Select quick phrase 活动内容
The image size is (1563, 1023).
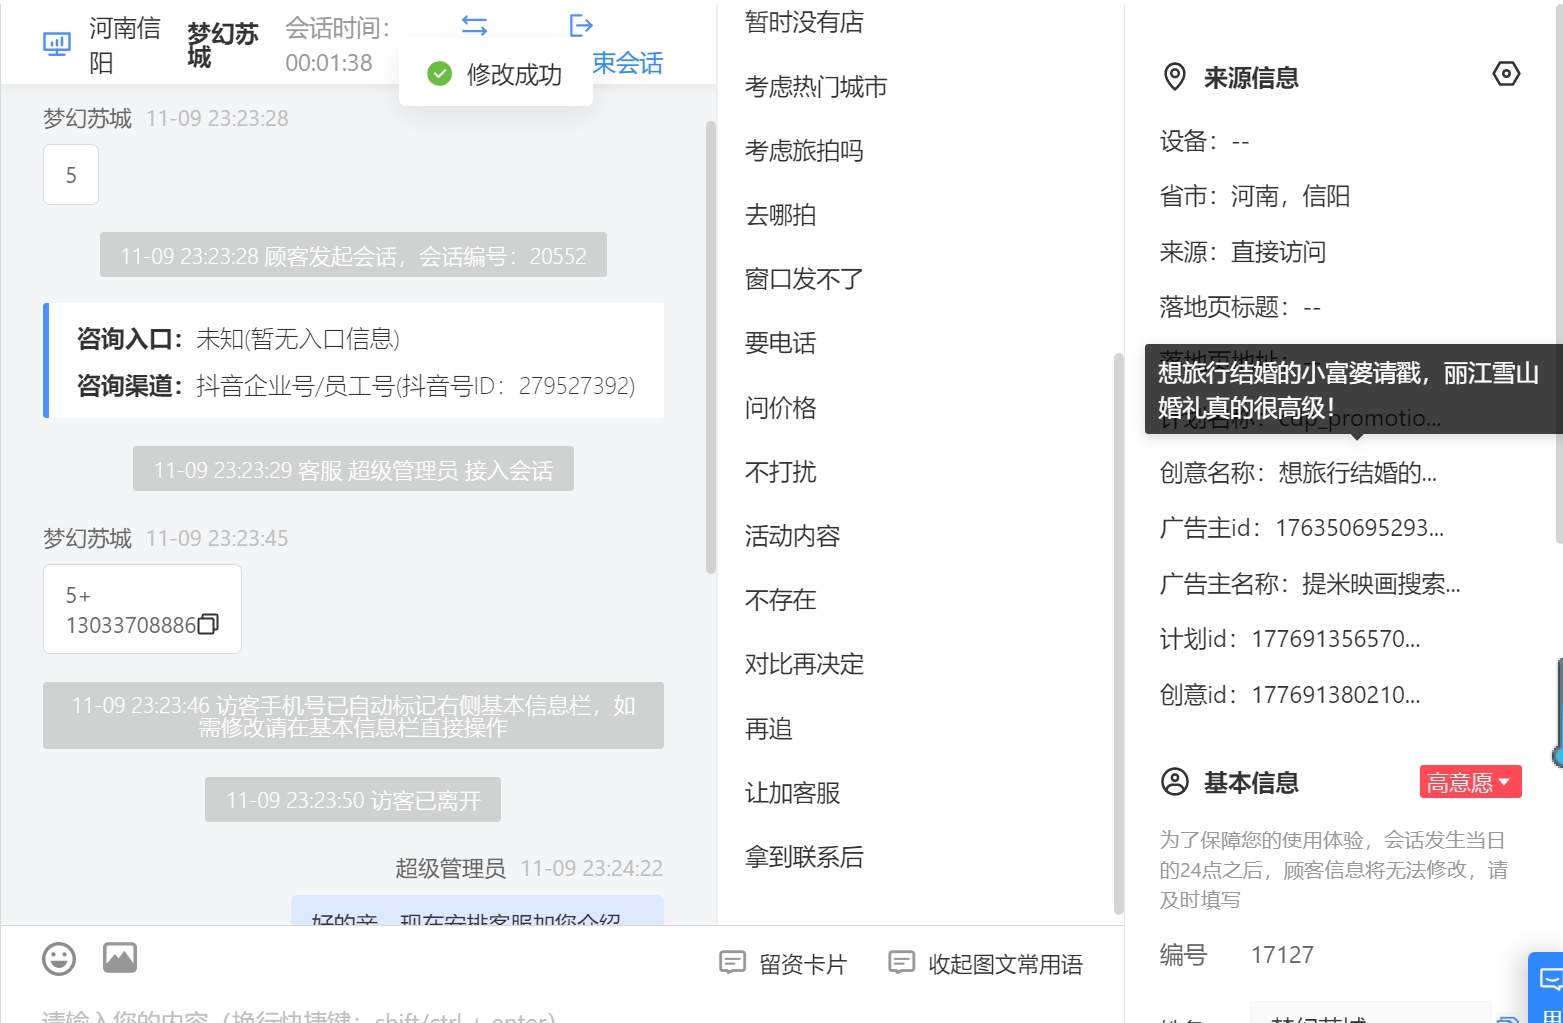click(x=792, y=536)
